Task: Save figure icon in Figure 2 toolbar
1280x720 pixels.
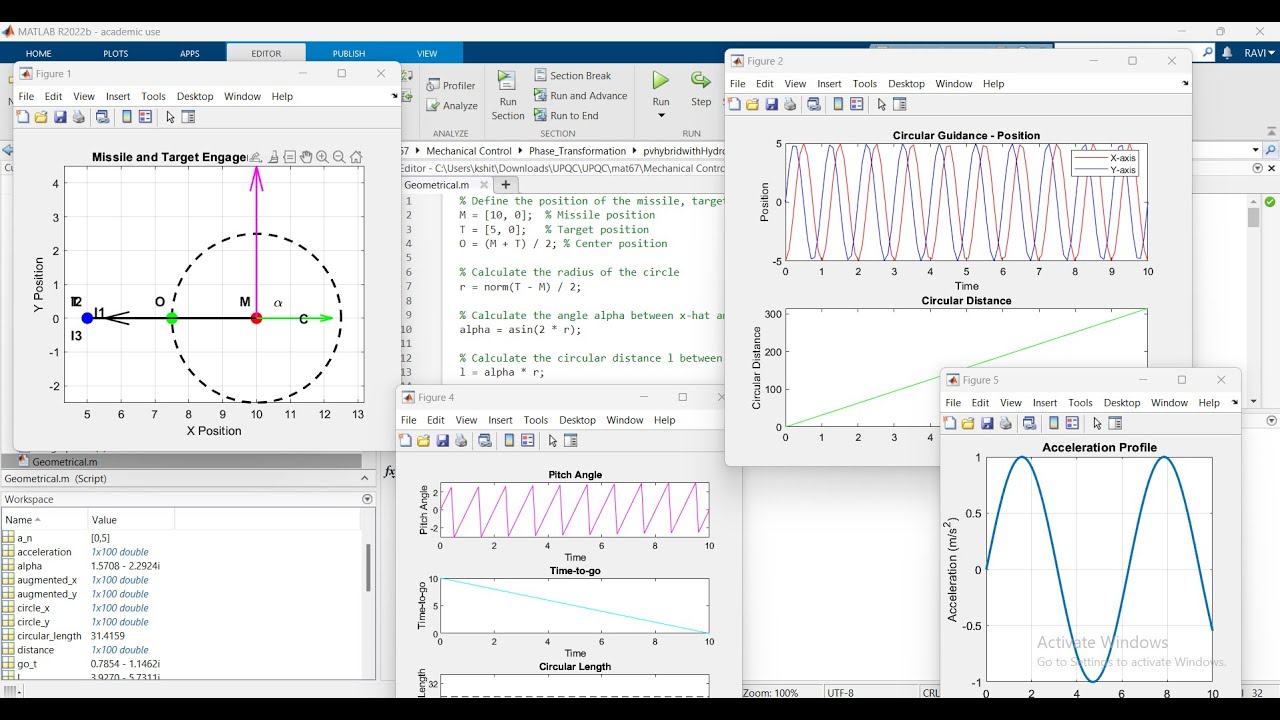Action: pos(772,104)
